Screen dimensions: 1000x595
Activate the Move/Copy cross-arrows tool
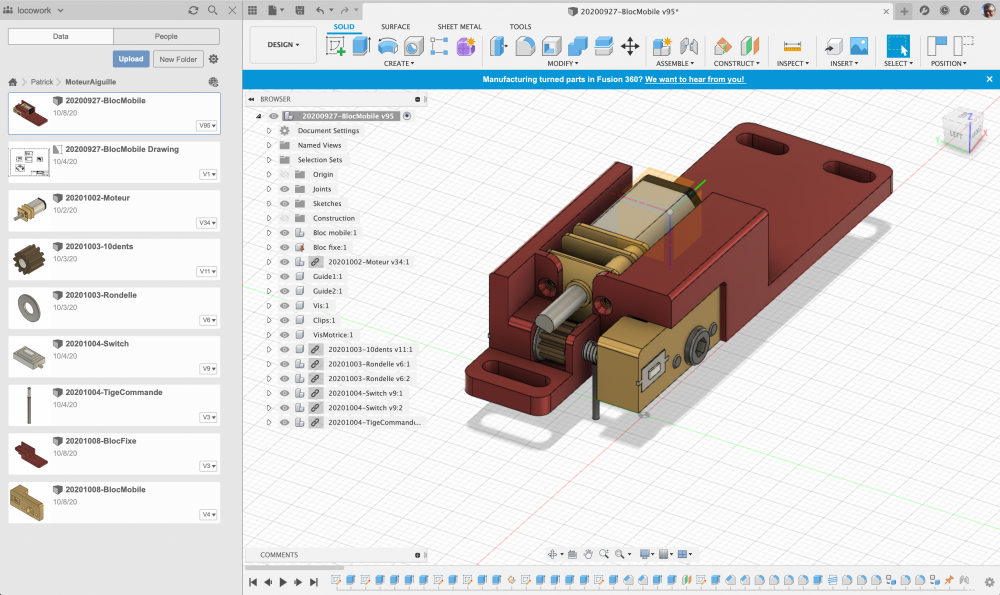pos(630,46)
